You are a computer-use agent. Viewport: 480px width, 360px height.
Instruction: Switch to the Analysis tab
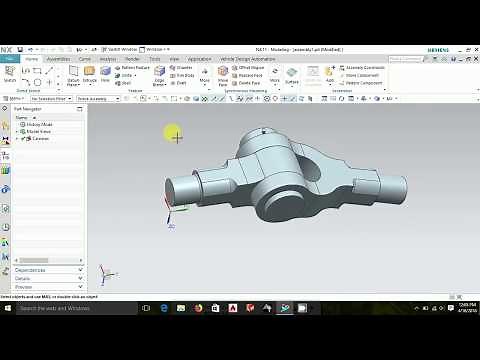coord(108,59)
